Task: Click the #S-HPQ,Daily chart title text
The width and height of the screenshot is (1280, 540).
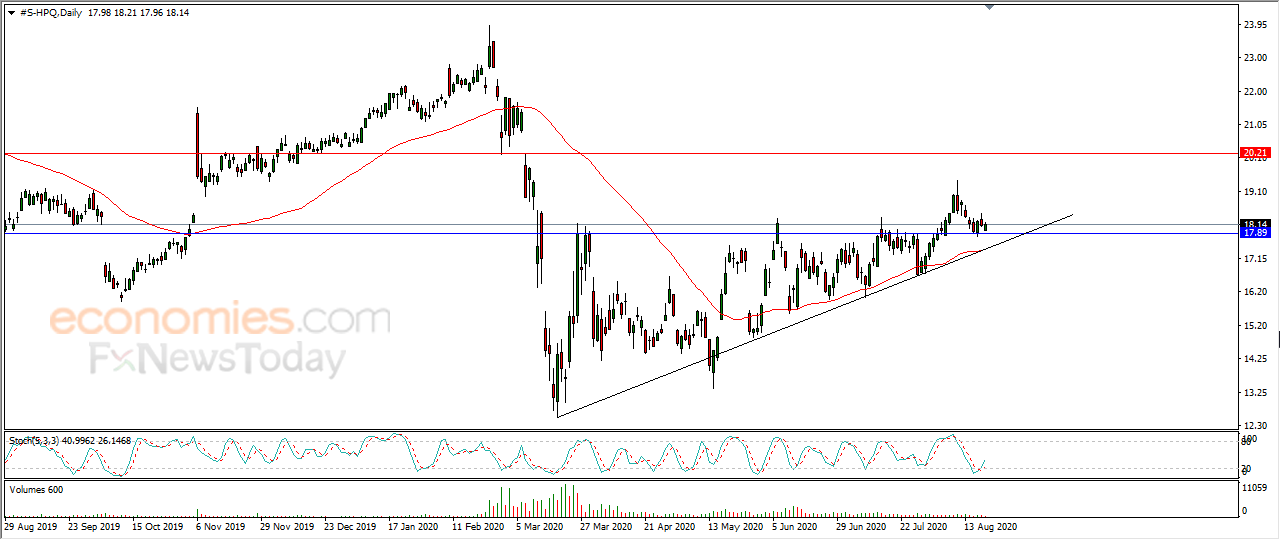Action: tap(51, 12)
